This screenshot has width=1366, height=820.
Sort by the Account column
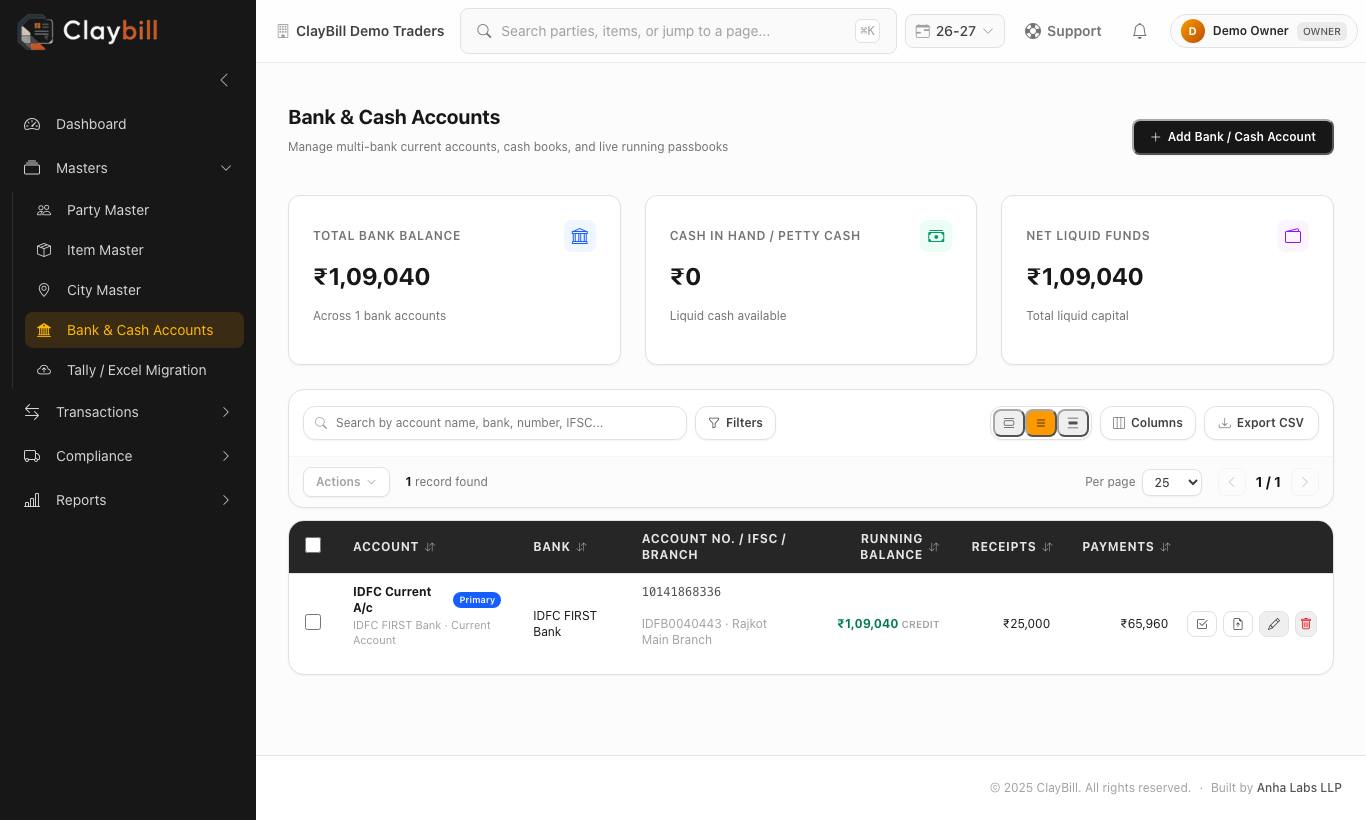pos(394,547)
